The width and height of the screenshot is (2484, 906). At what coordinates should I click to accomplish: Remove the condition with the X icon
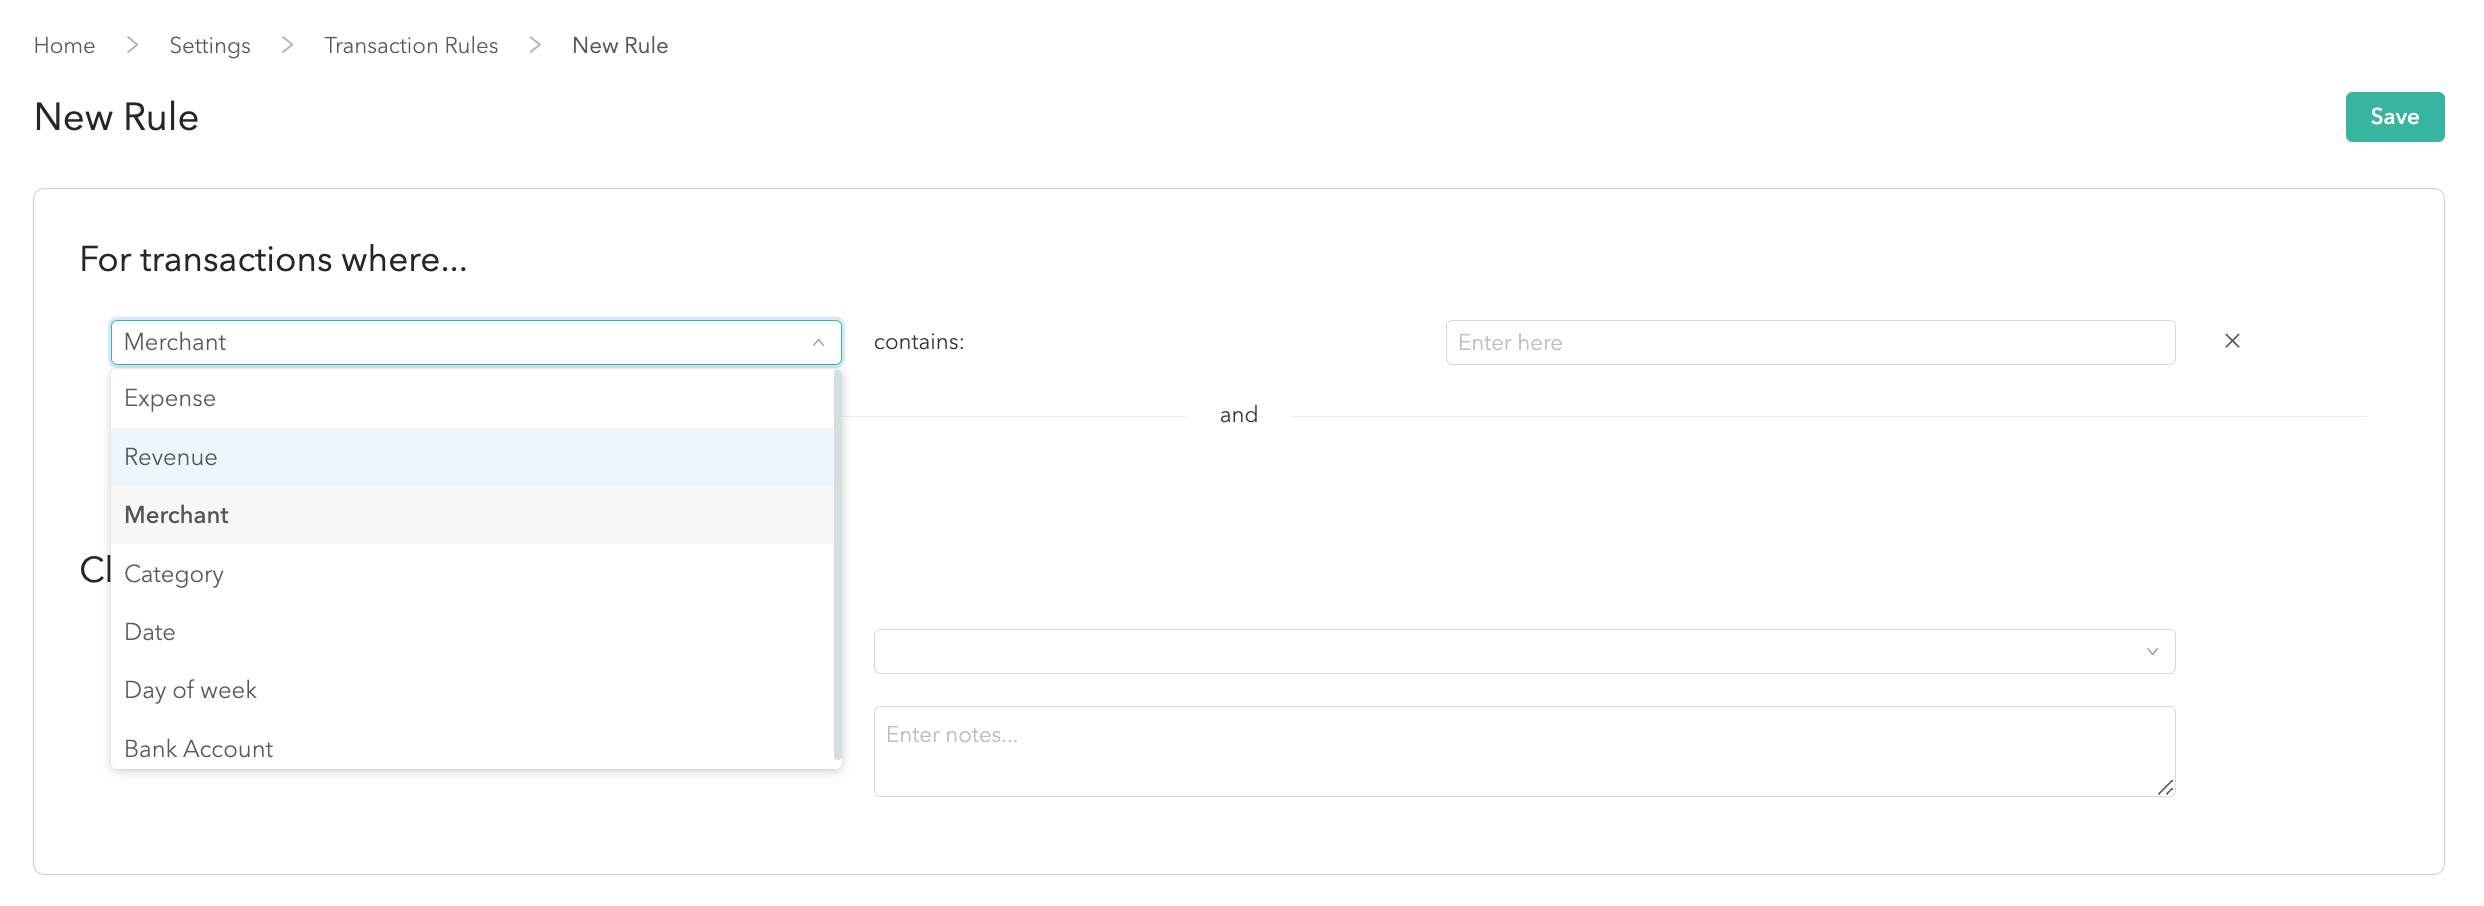click(2231, 341)
